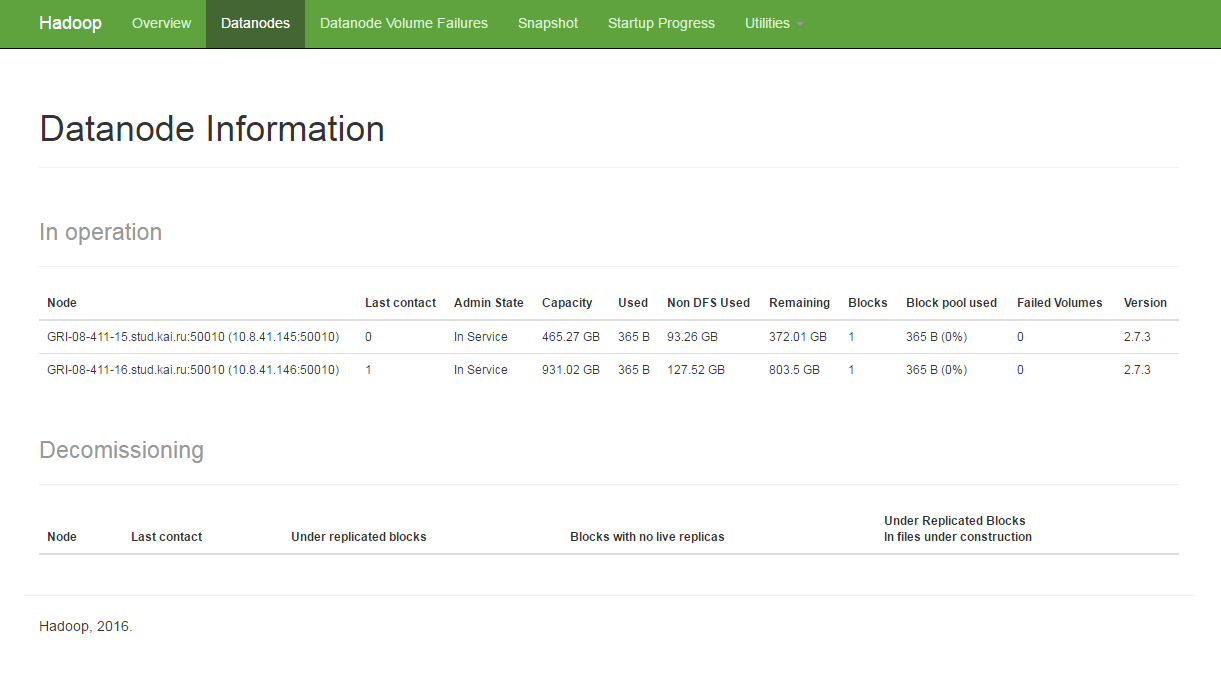Click the Under replicated blocks header
Viewport: 1221px width, 697px height.
click(359, 537)
